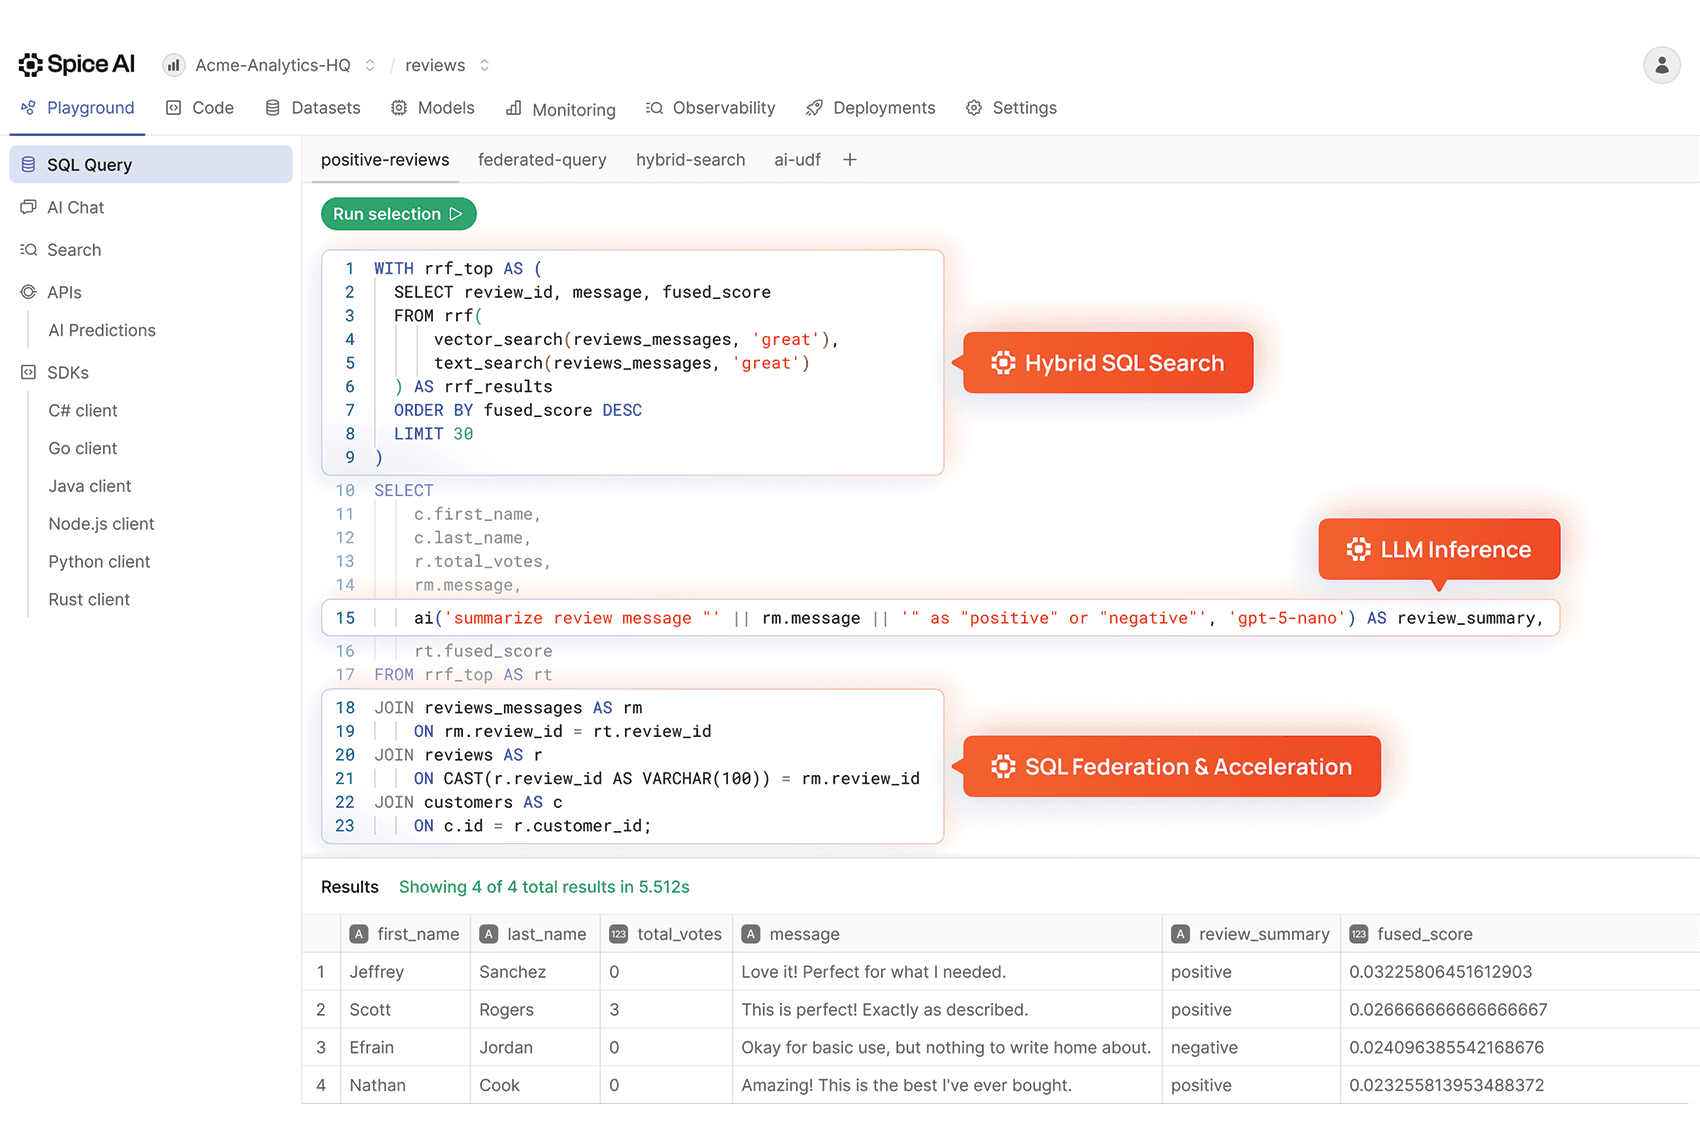1700x1136 pixels.
Task: Select the SQL Query sidebar icon
Action: (x=27, y=164)
